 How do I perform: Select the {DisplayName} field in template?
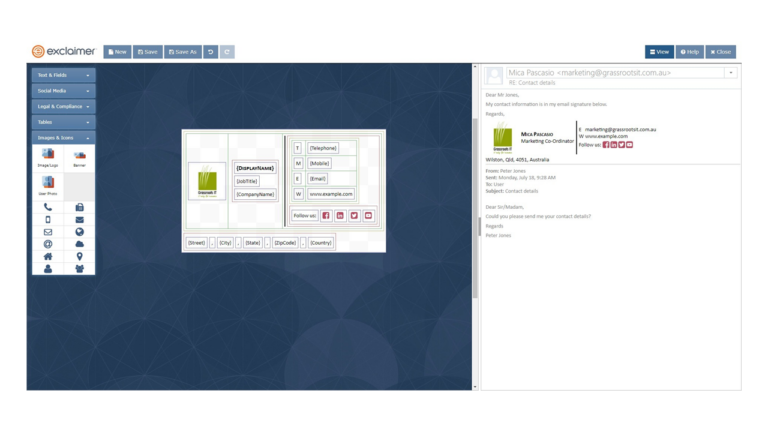coord(255,168)
